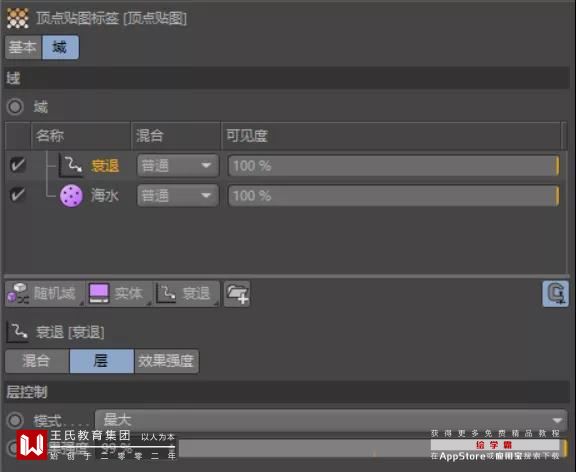Switch to the 基本 tab

(23, 47)
